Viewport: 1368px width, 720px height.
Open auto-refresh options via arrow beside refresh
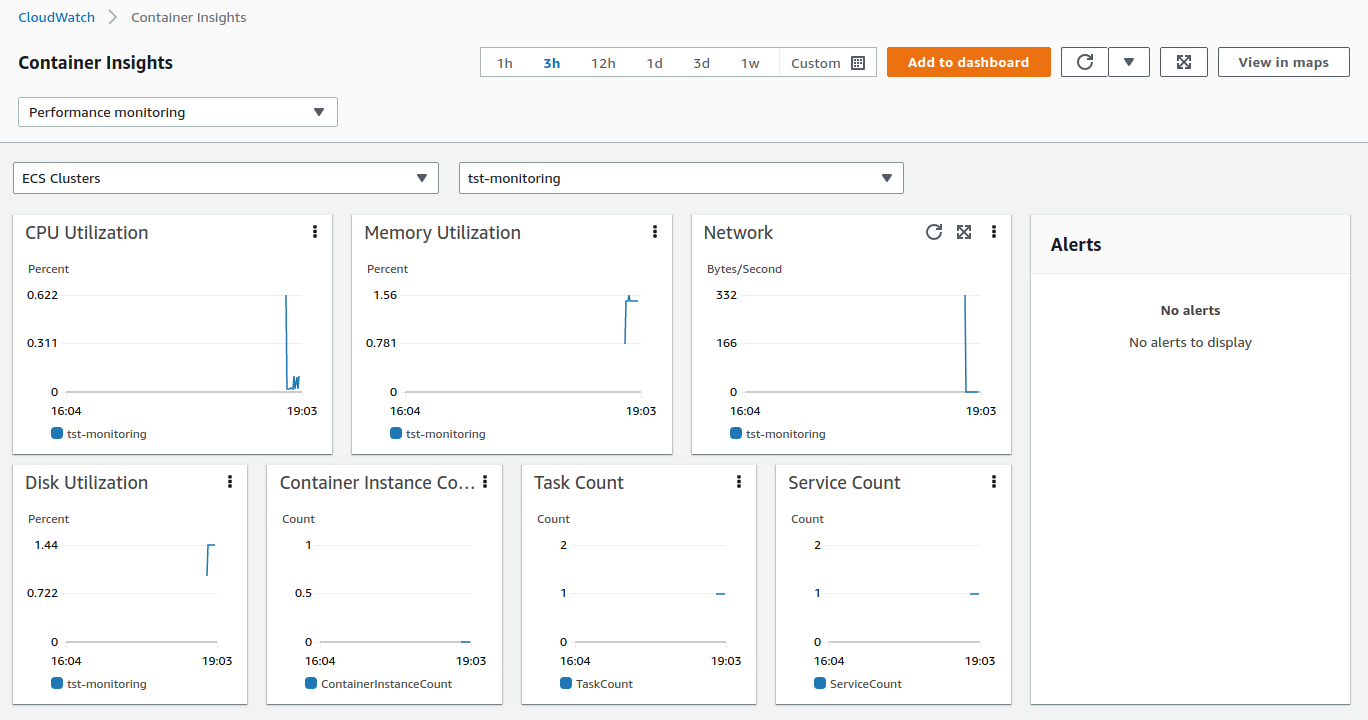pyautogui.click(x=1129, y=62)
